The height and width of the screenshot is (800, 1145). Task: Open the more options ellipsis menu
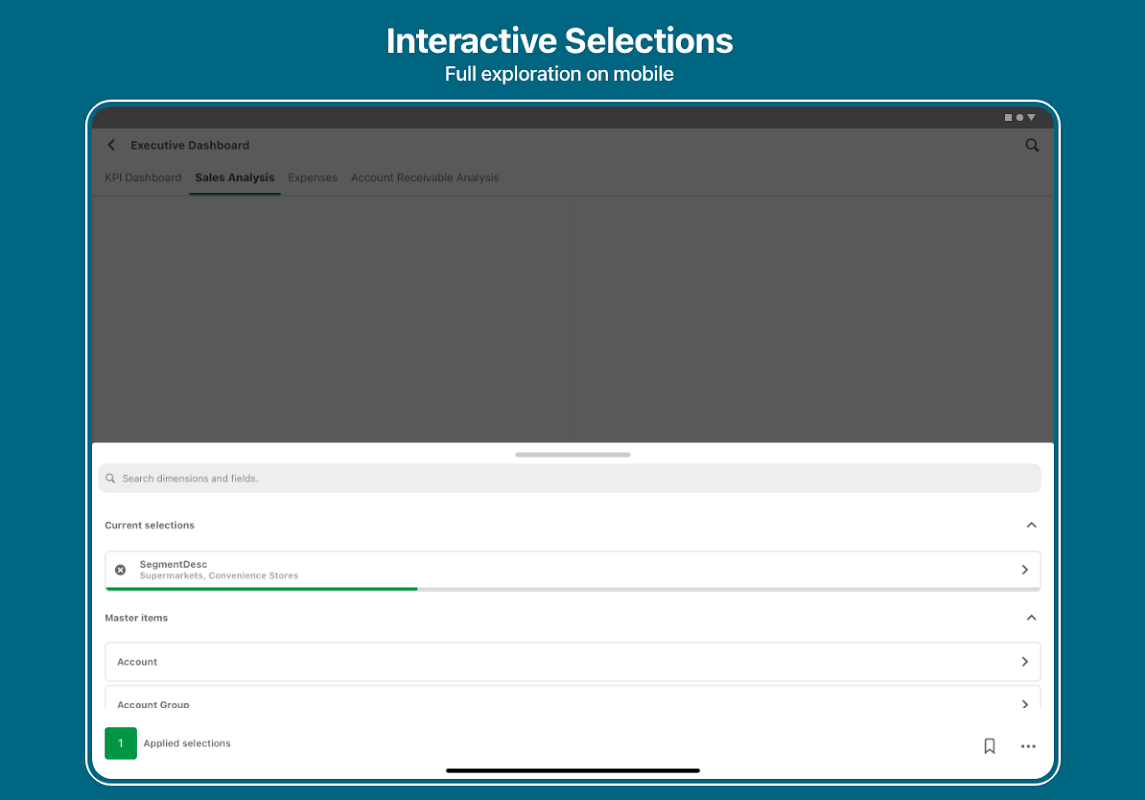pyautogui.click(x=1028, y=746)
